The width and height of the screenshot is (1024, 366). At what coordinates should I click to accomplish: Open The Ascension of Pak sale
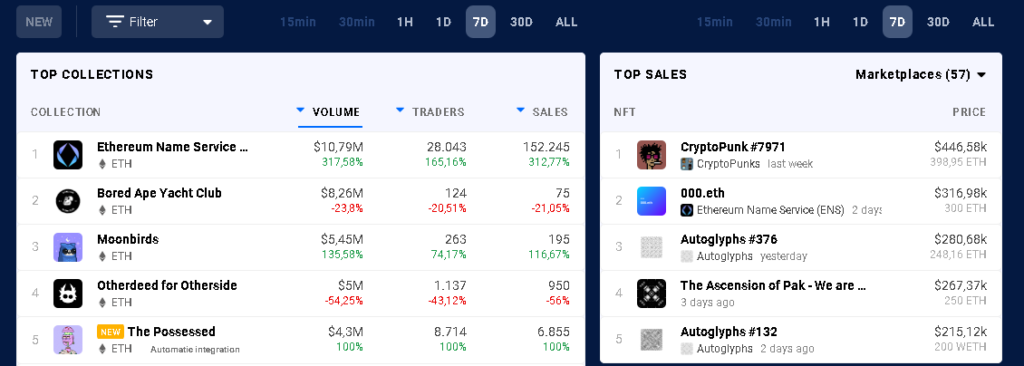tap(773, 286)
